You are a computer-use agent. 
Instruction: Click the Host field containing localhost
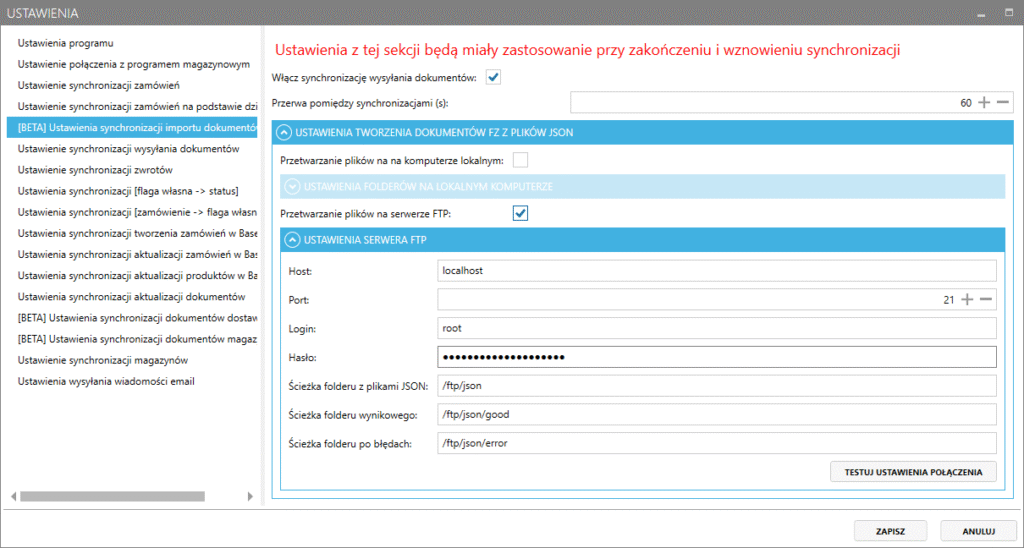[x=717, y=270]
